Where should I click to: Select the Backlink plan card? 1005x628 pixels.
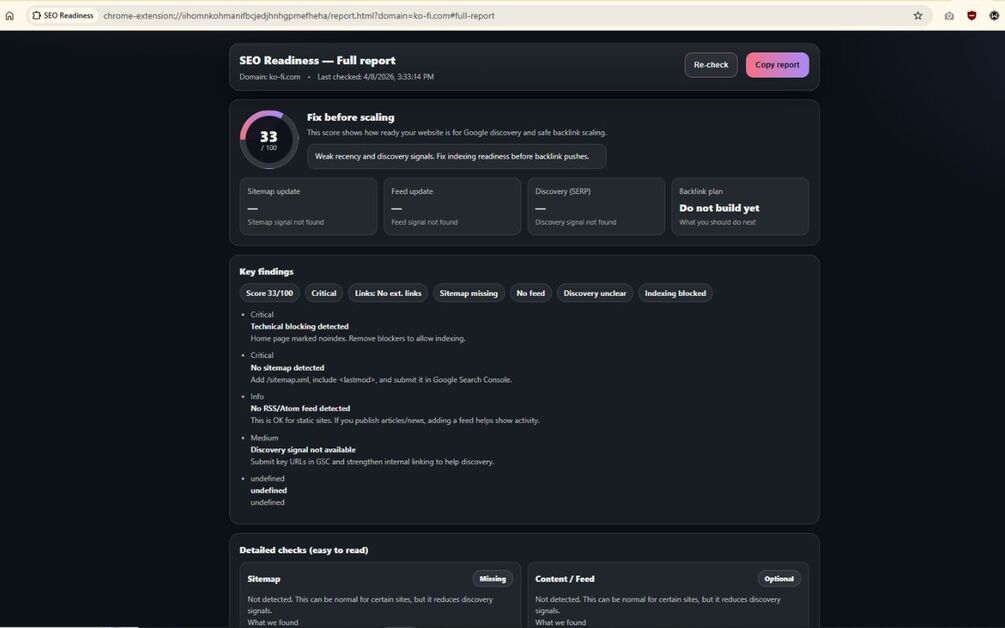pyautogui.click(x=740, y=206)
